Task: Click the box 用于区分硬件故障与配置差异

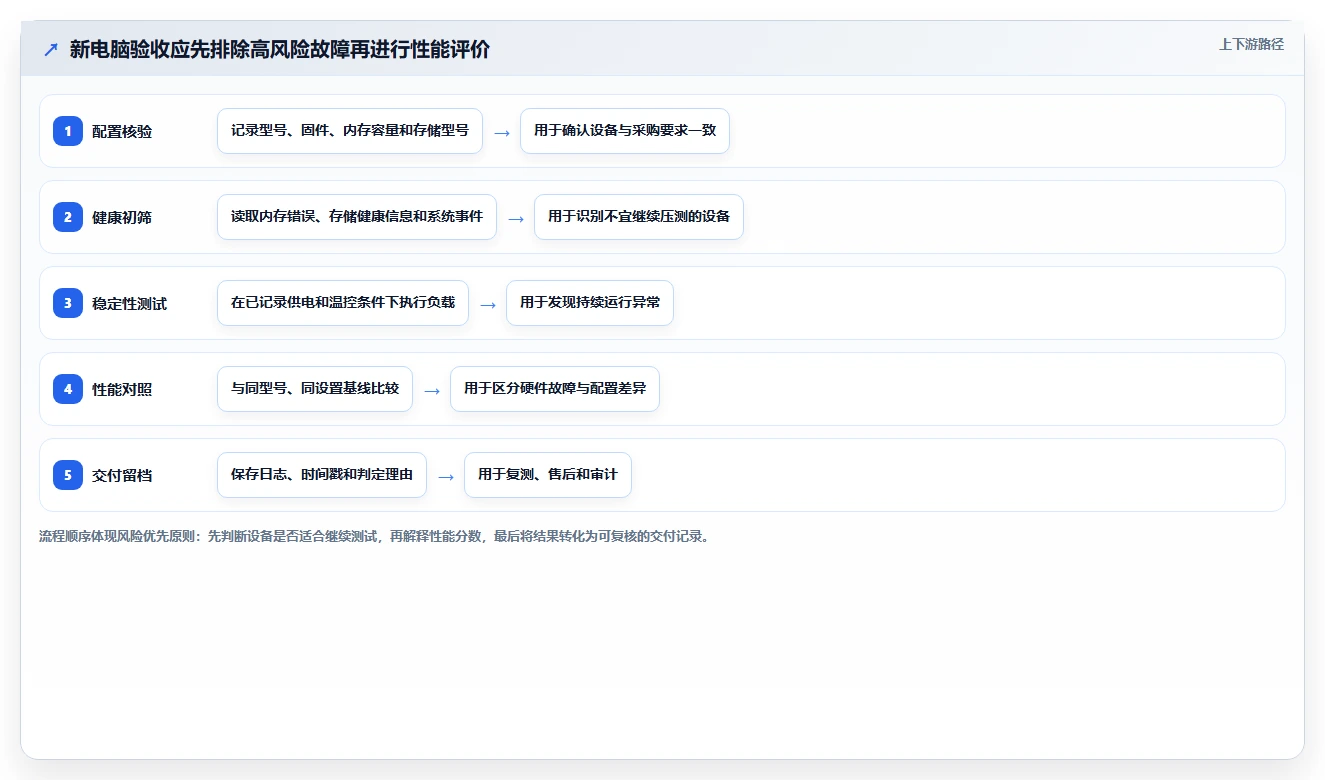Action: [555, 389]
